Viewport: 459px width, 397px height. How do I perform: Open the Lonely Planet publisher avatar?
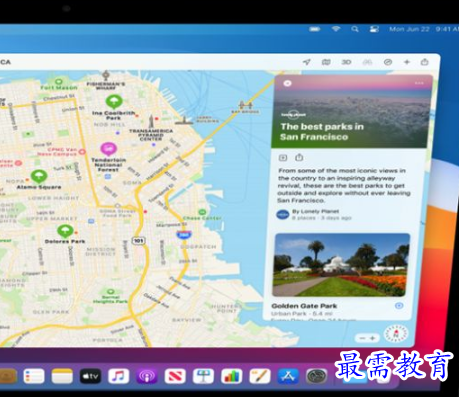(x=283, y=214)
